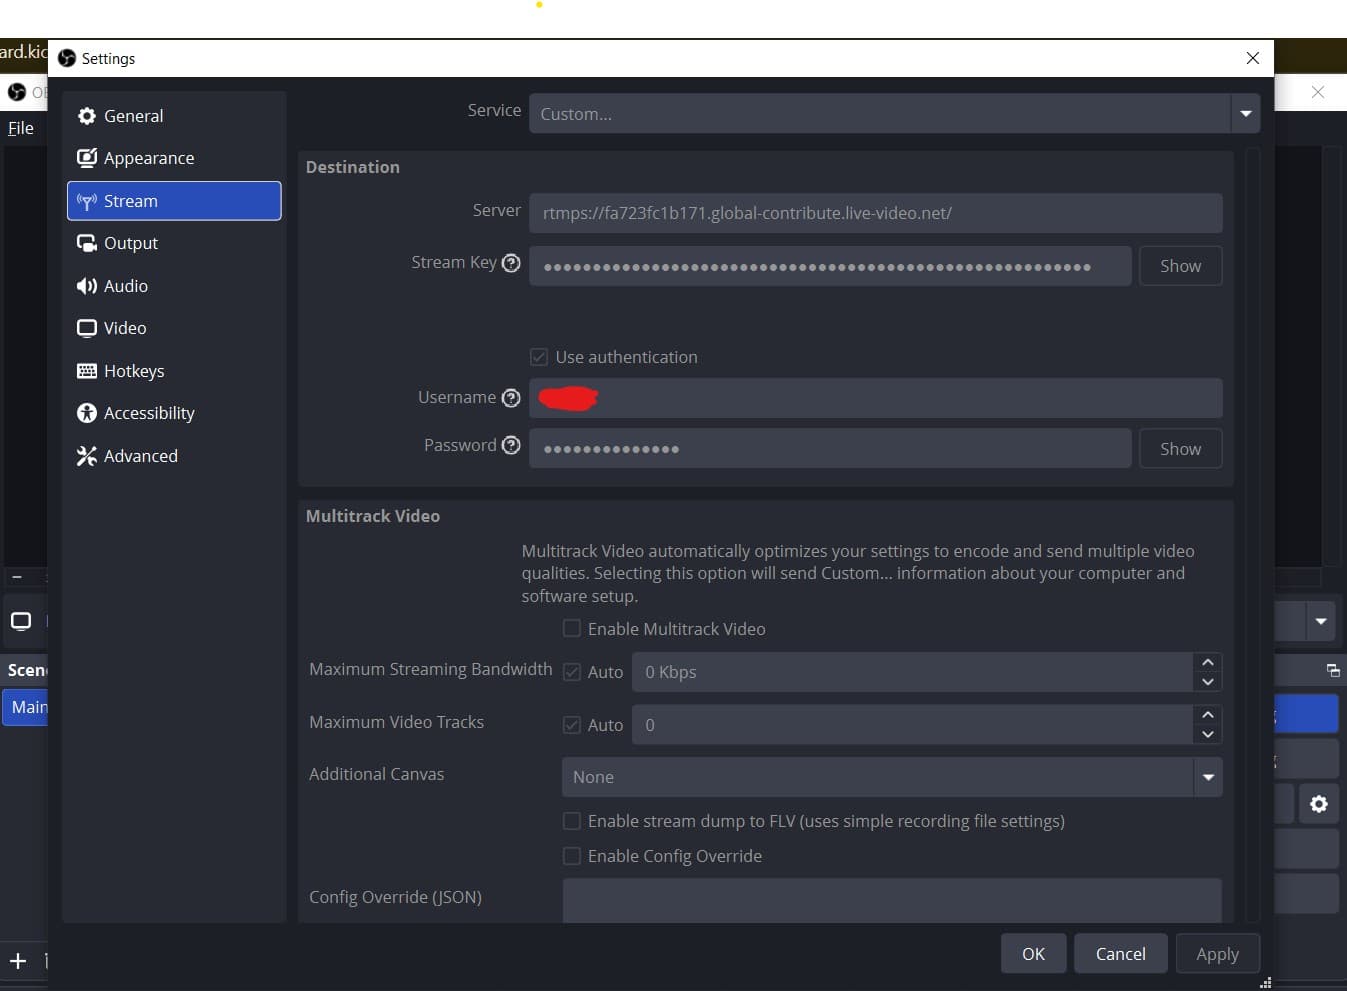Screen dimensions: 1347x991
Task: Open the General settings section
Action: pos(174,116)
